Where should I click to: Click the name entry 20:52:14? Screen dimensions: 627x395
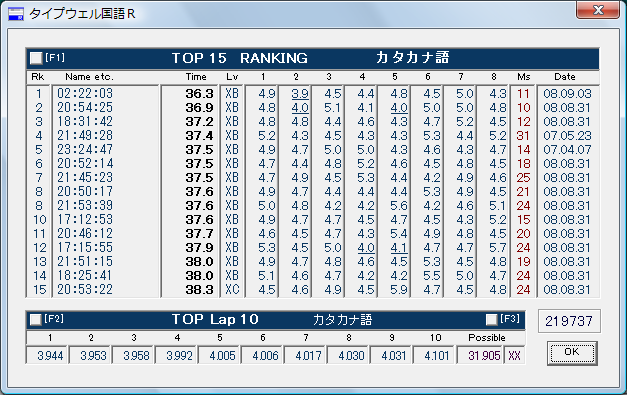(85, 164)
